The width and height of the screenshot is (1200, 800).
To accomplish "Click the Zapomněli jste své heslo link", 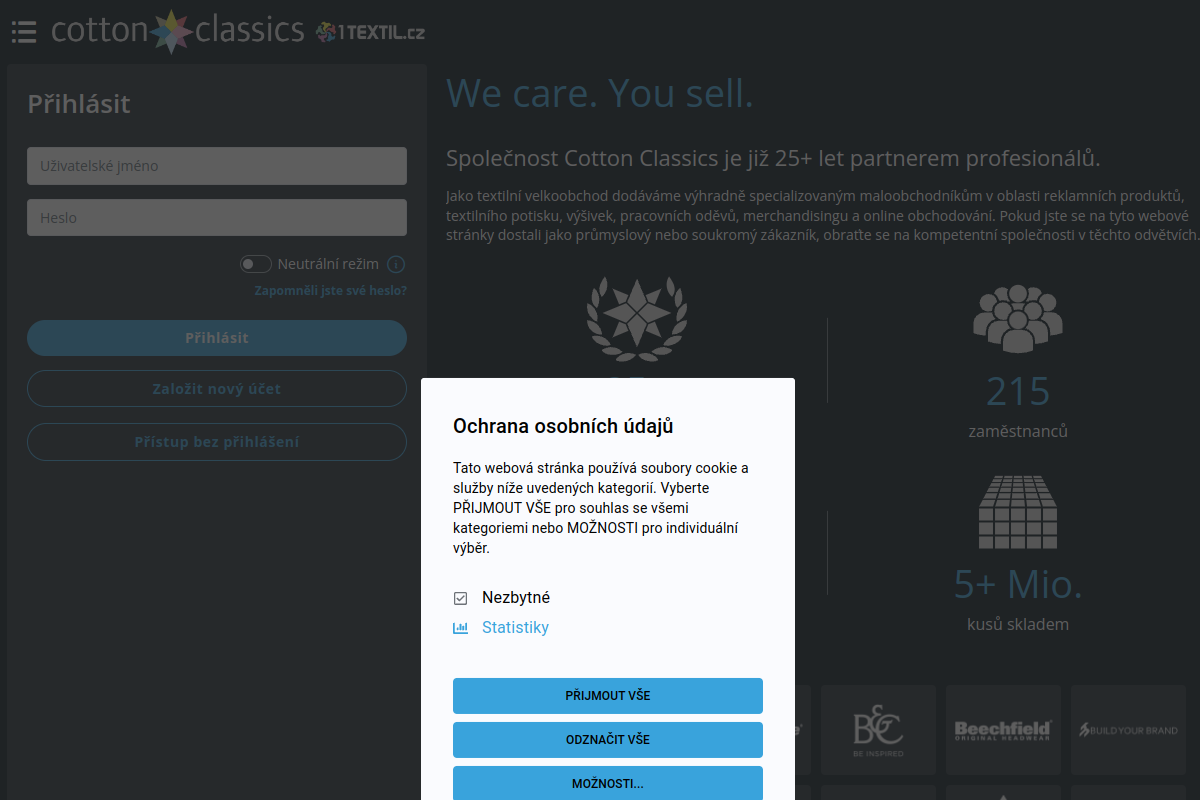I will click(x=331, y=291).
